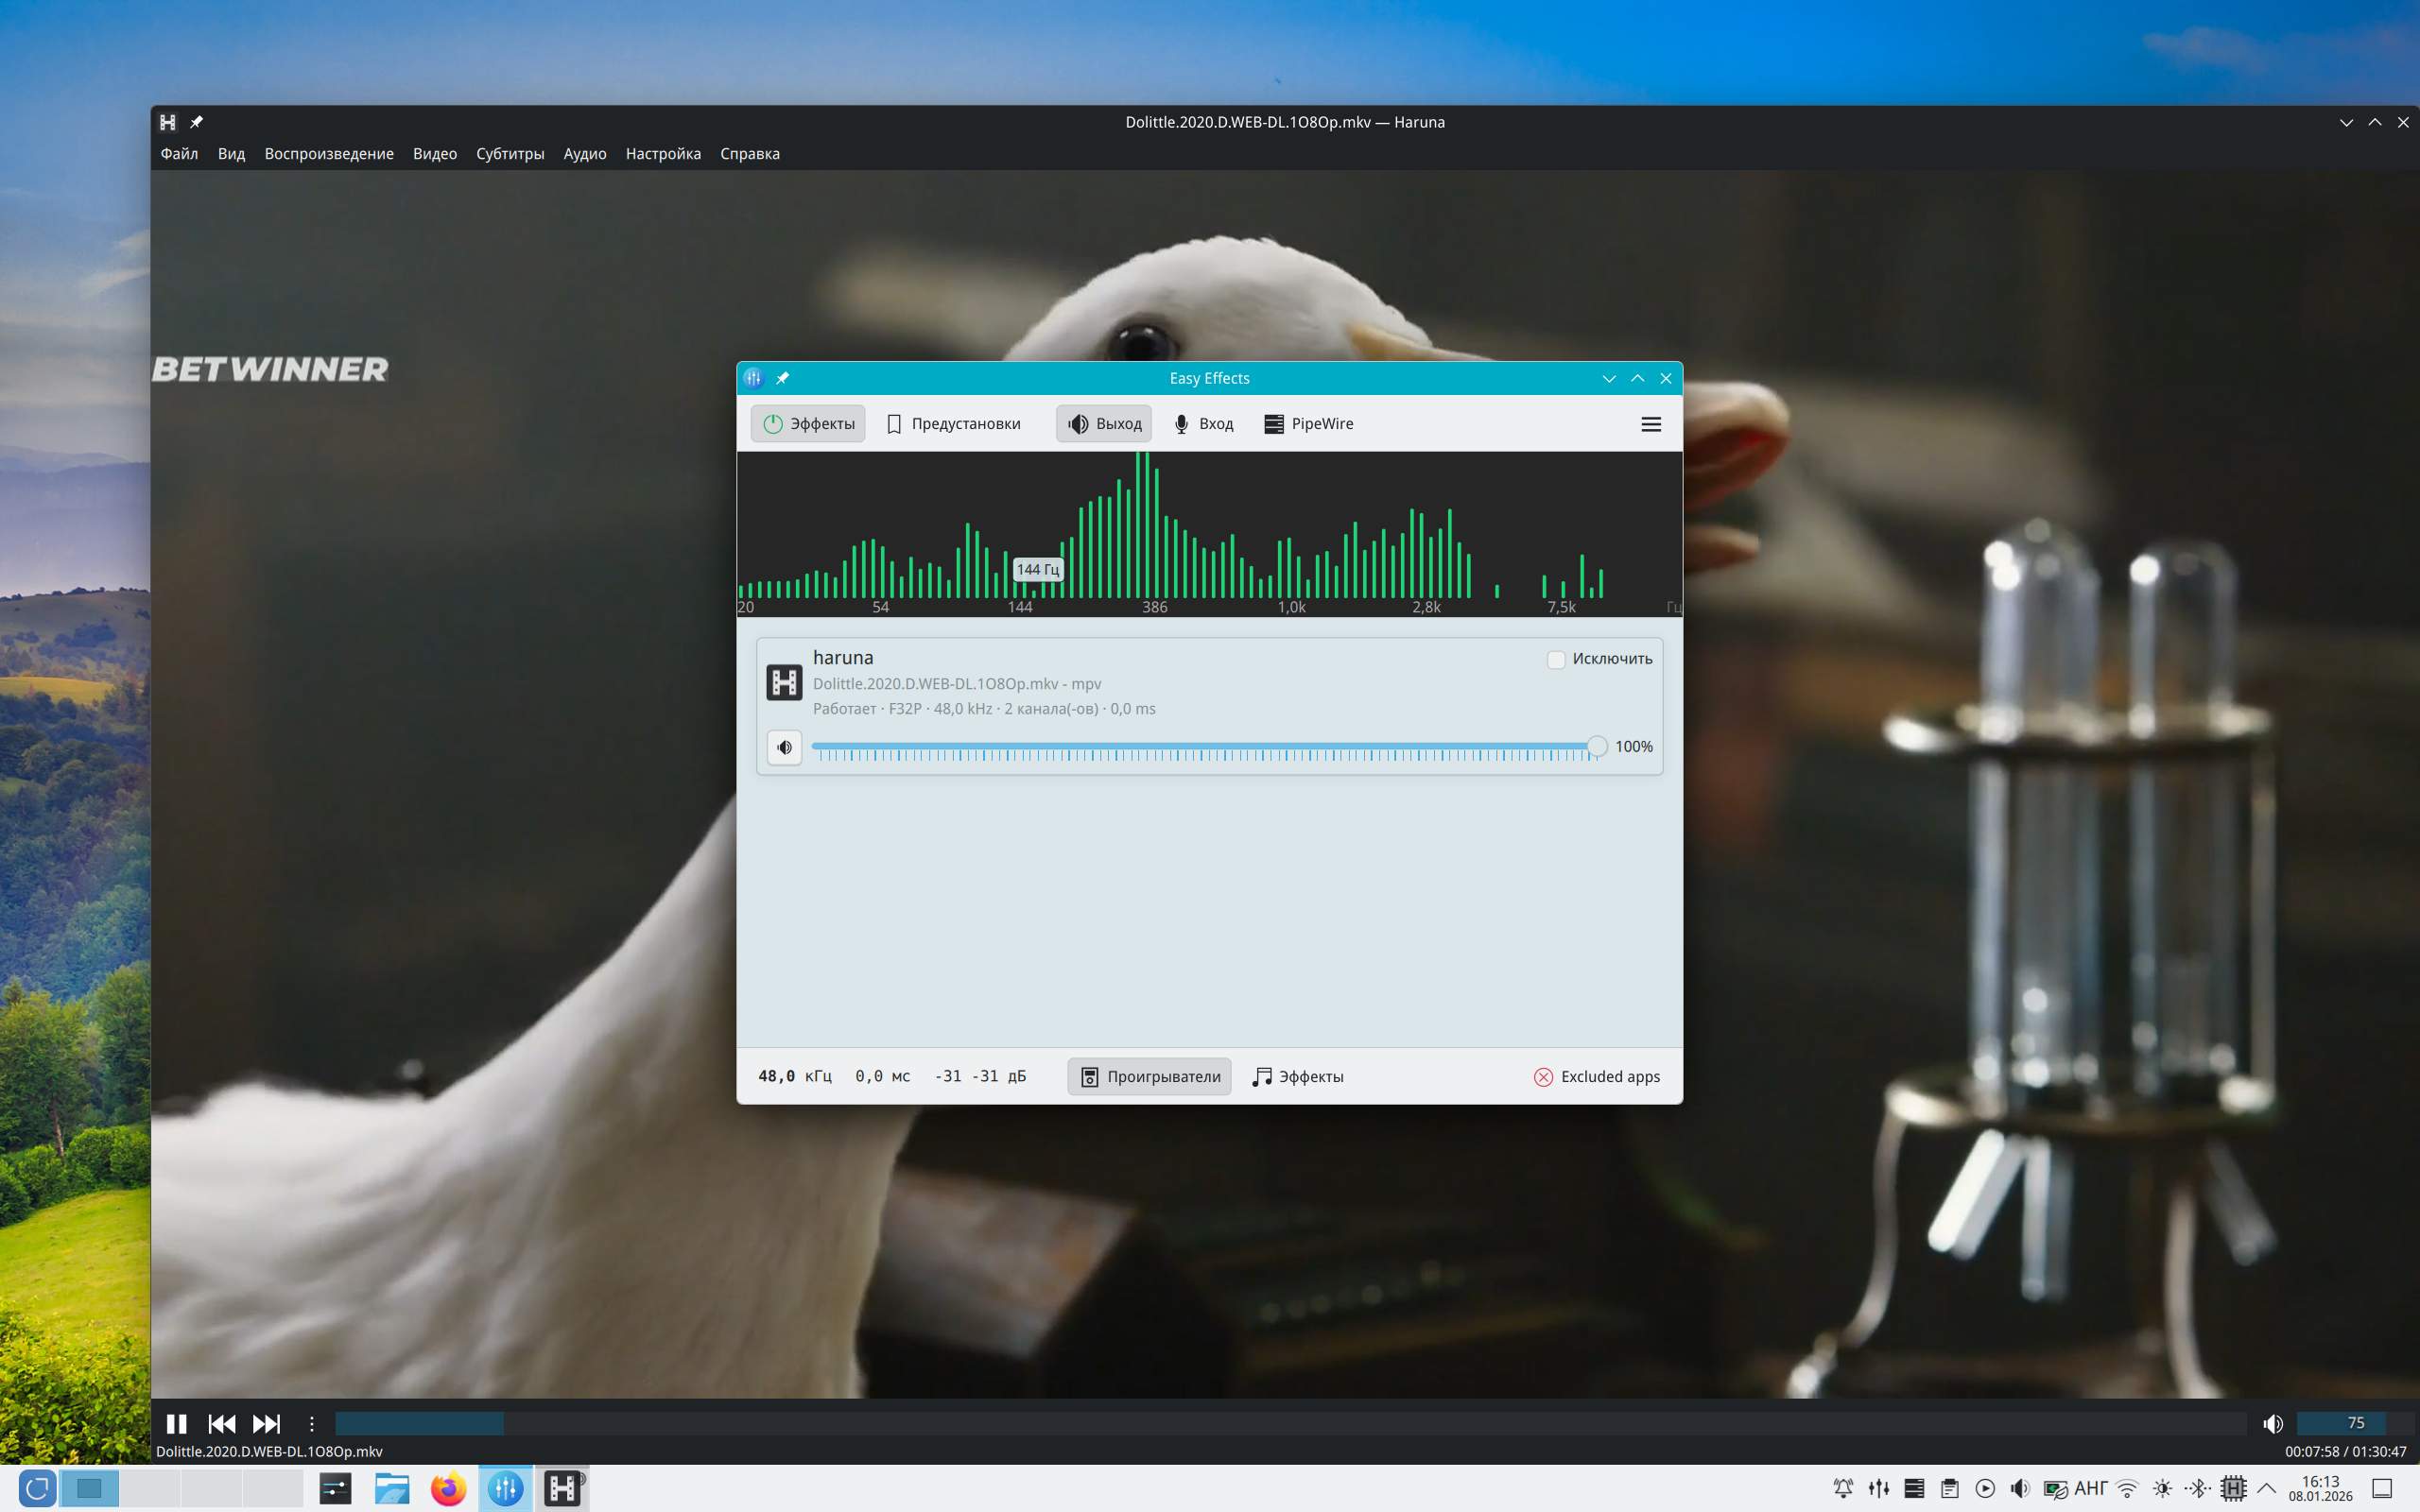Show the bottom Эффекты panel
Screen dimensions: 2420x1512
1298,1076
